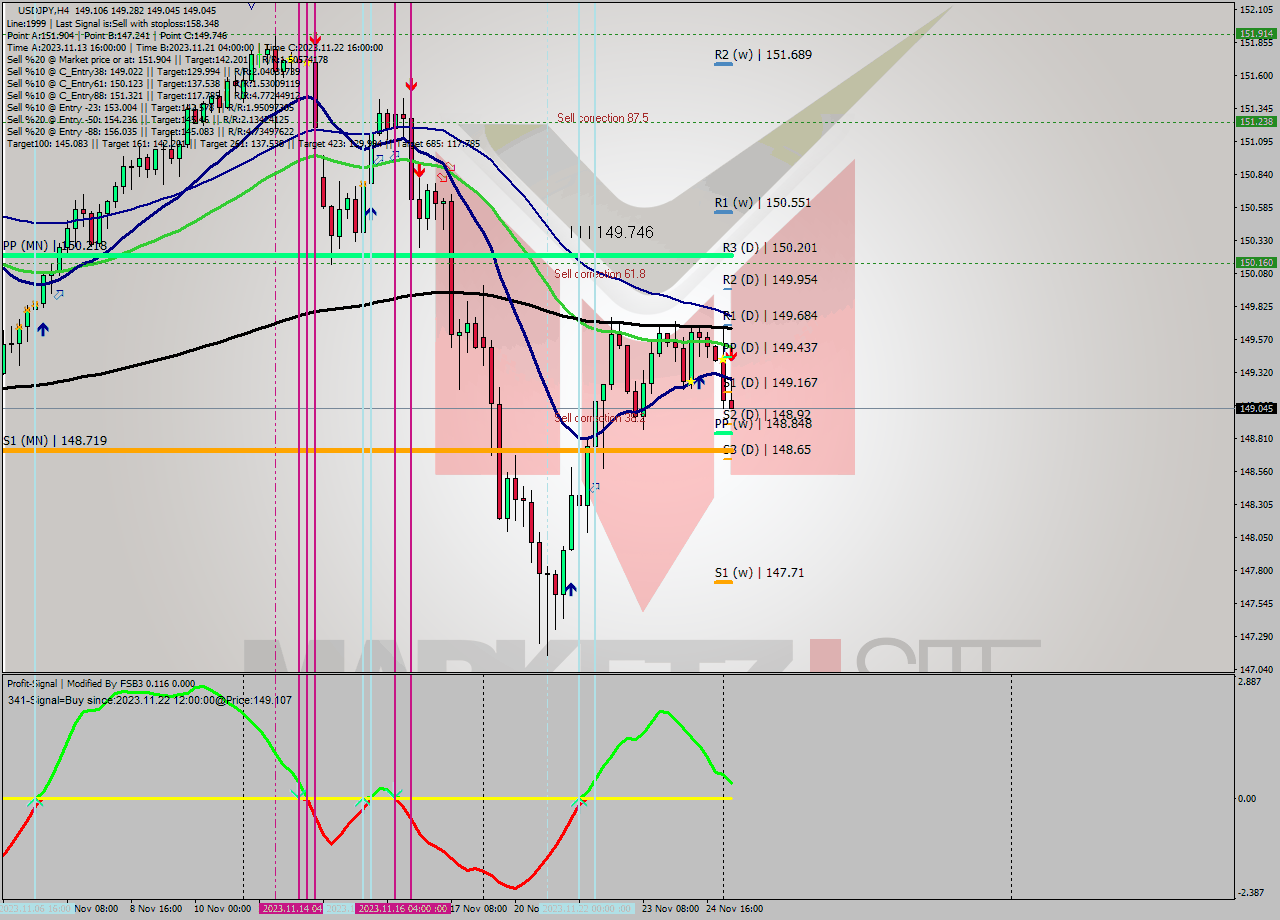Viewport: 1280px width, 920px height.
Task: Click the 149.045 current price tag on the axis
Action: click(1255, 408)
